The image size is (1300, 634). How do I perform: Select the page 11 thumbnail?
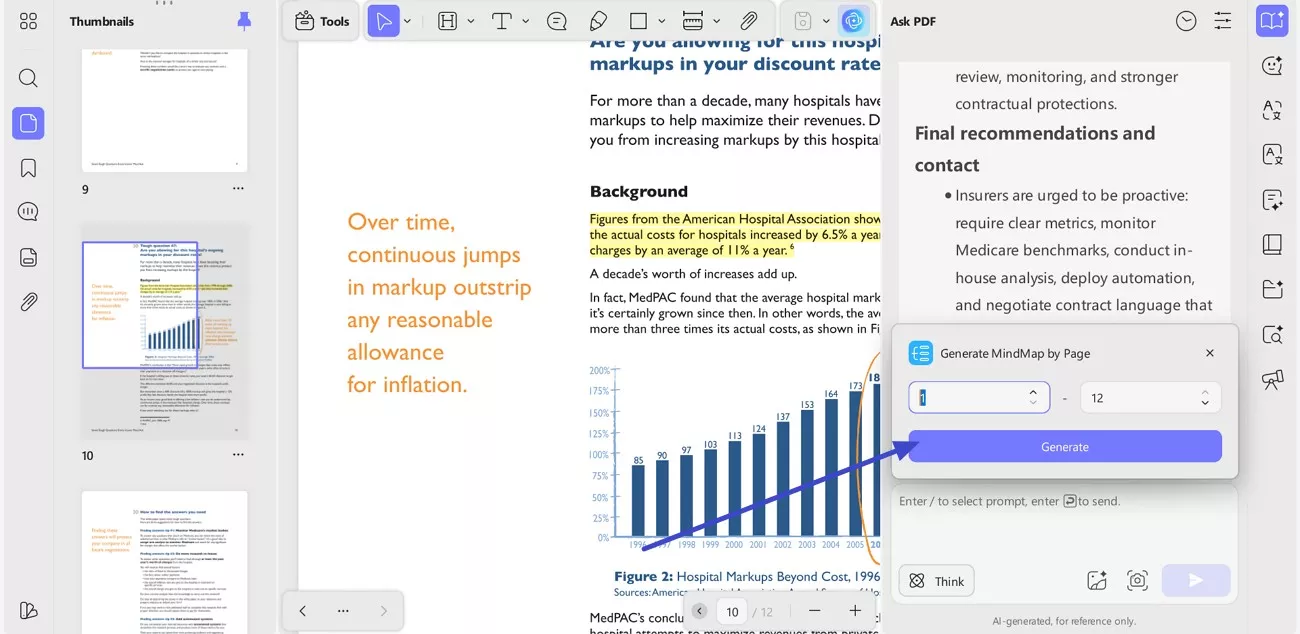[x=165, y=562]
